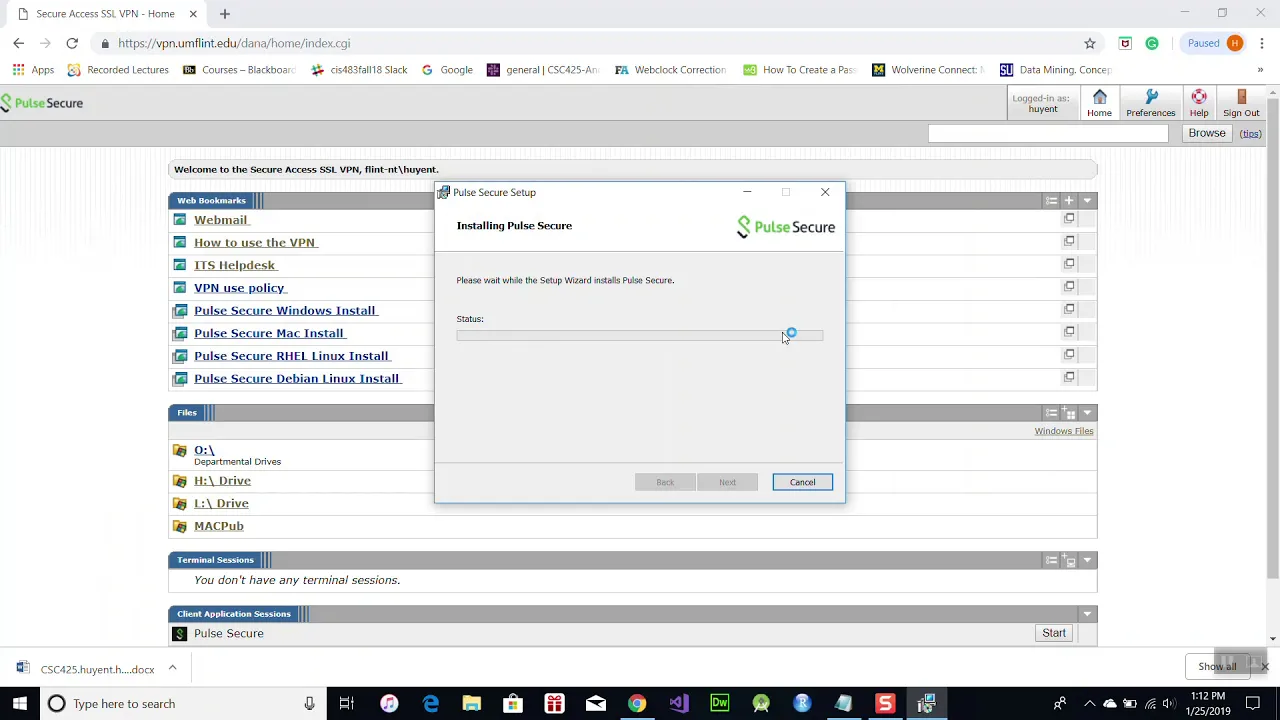Click the installation status progress bar
Image resolution: width=1280 pixels, height=720 pixels.
point(640,335)
